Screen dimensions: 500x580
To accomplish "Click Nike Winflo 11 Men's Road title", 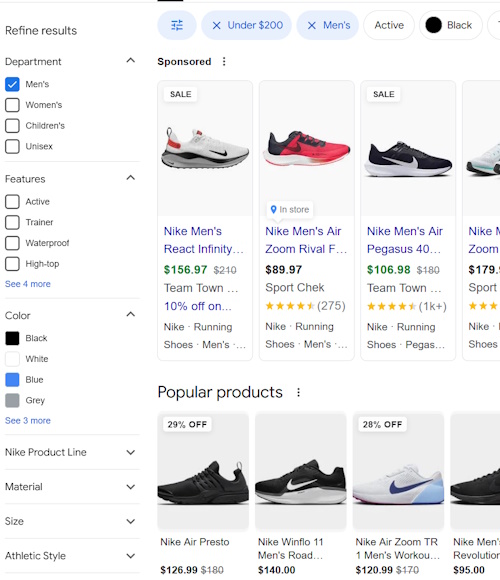I will 291,549.
